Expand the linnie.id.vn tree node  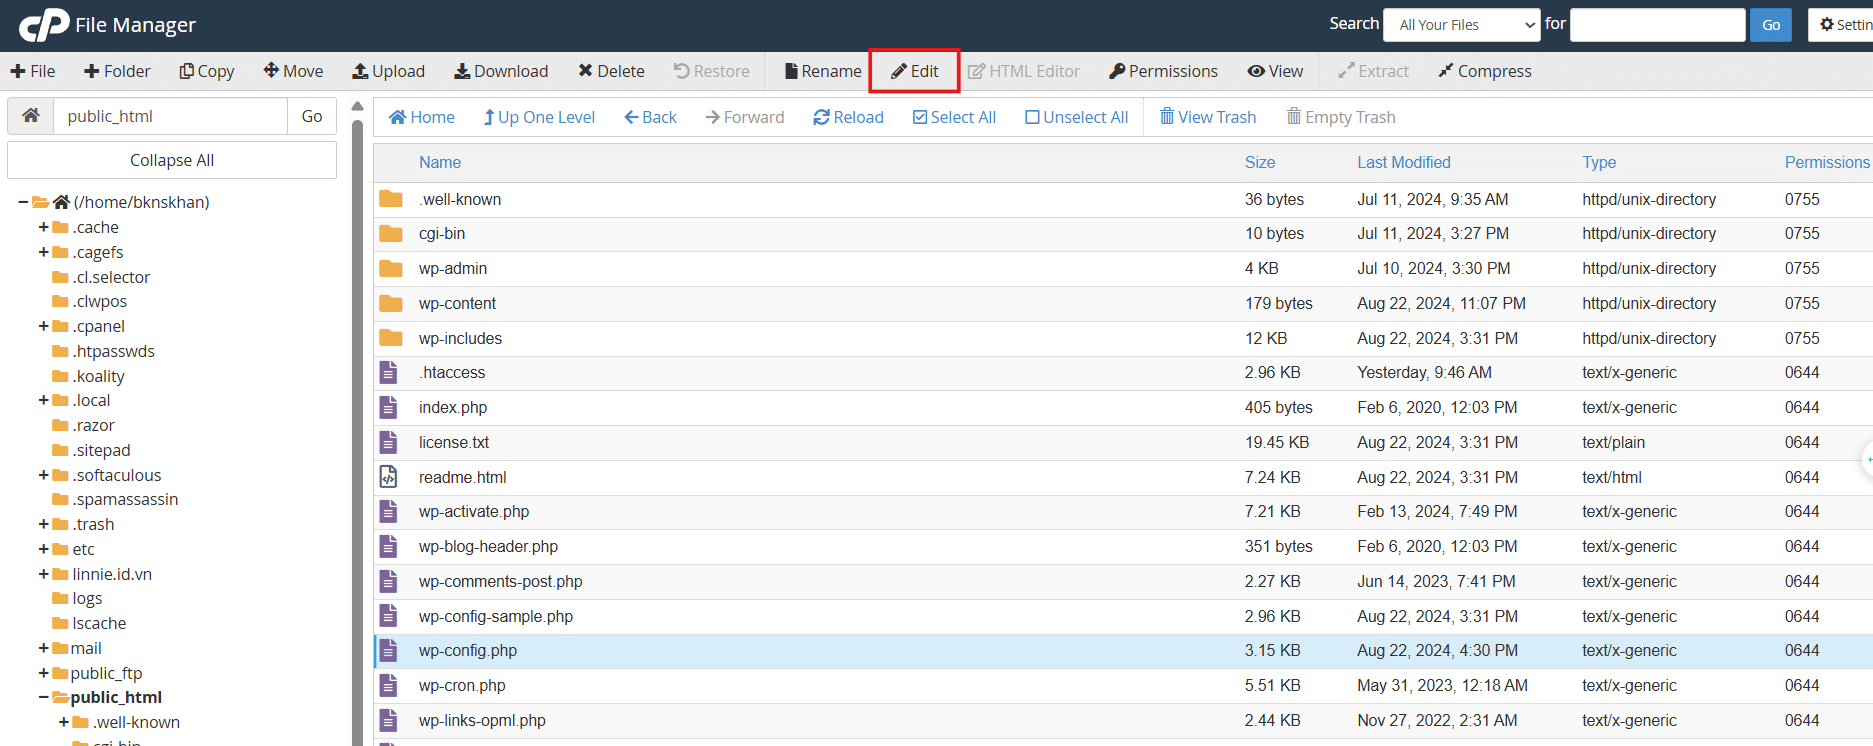tap(44, 574)
